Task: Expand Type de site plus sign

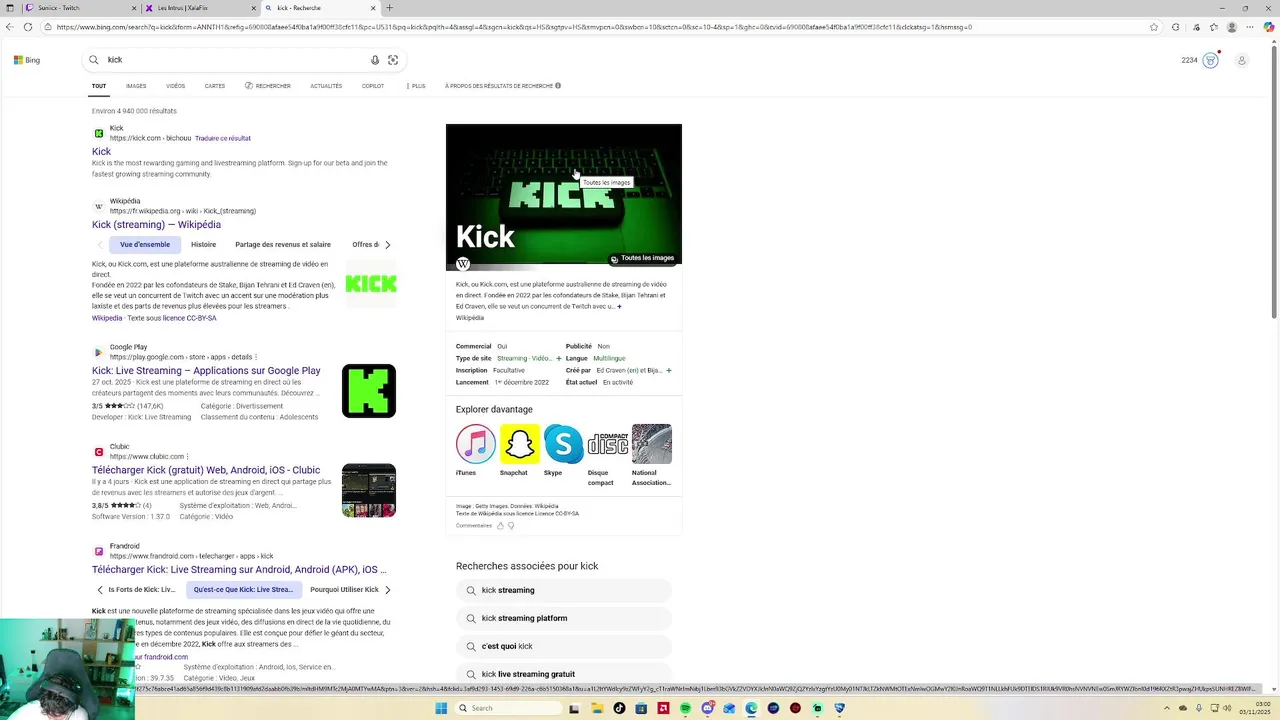Action: pos(559,358)
